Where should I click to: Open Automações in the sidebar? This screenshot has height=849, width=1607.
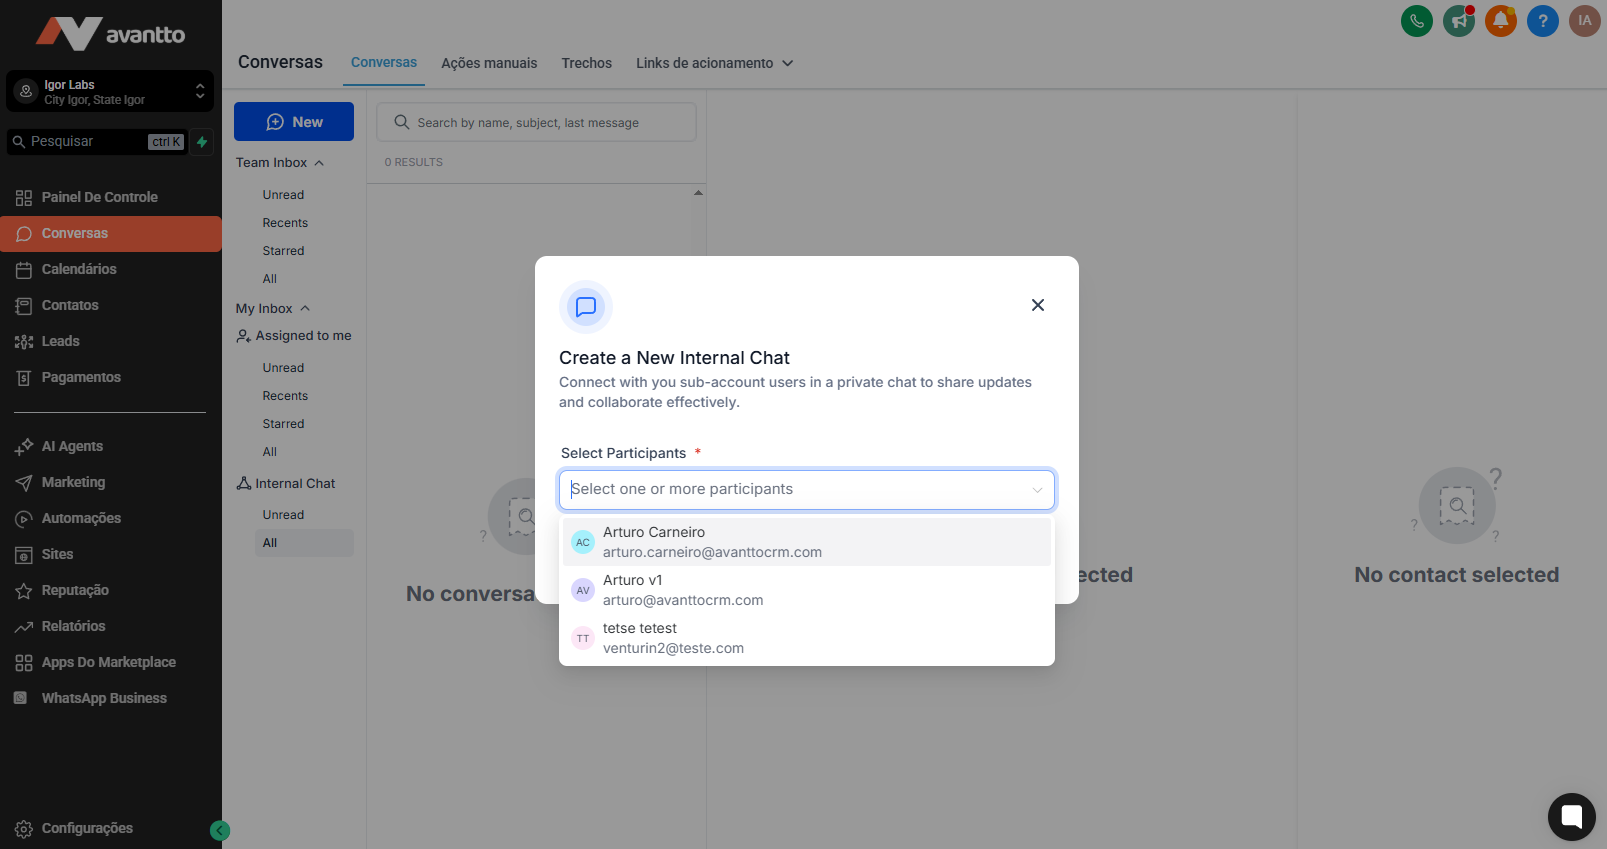111,518
